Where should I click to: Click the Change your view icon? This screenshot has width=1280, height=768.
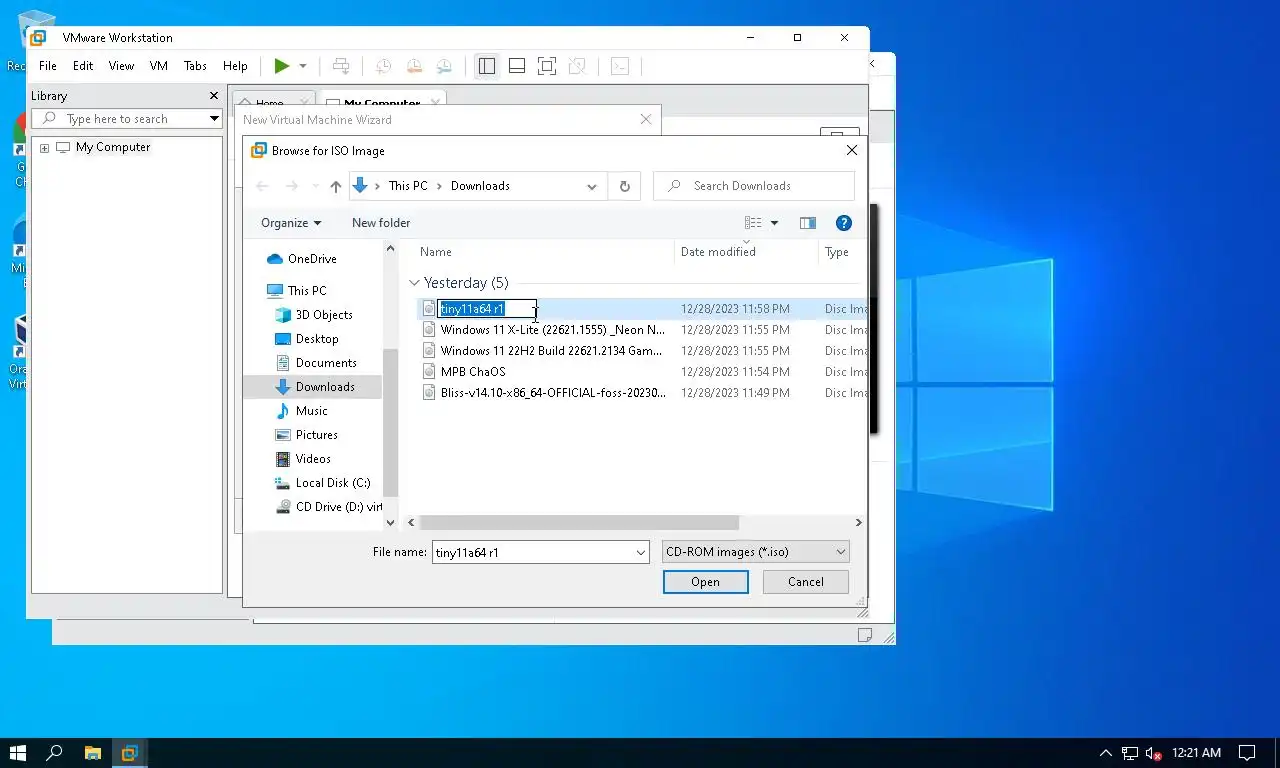point(754,223)
